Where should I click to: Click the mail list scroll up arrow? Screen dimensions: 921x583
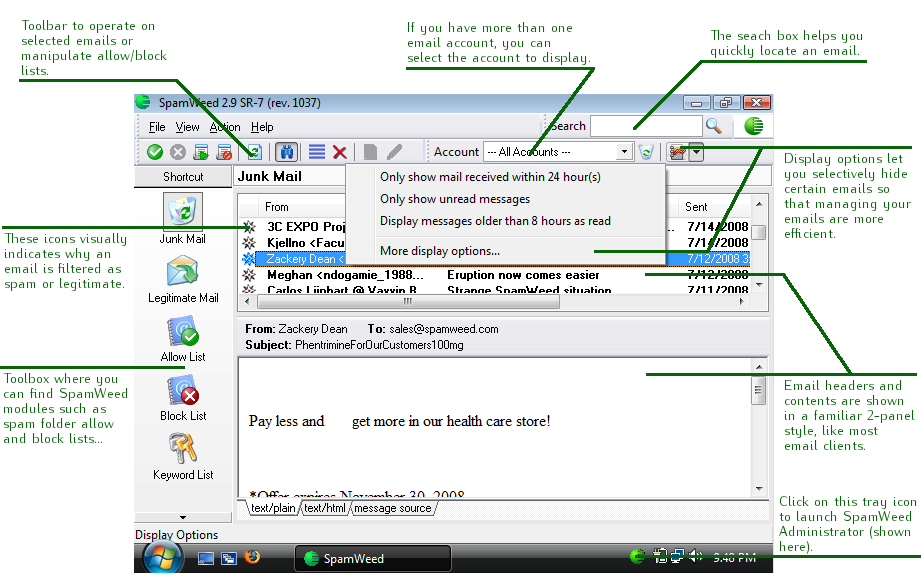[759, 204]
